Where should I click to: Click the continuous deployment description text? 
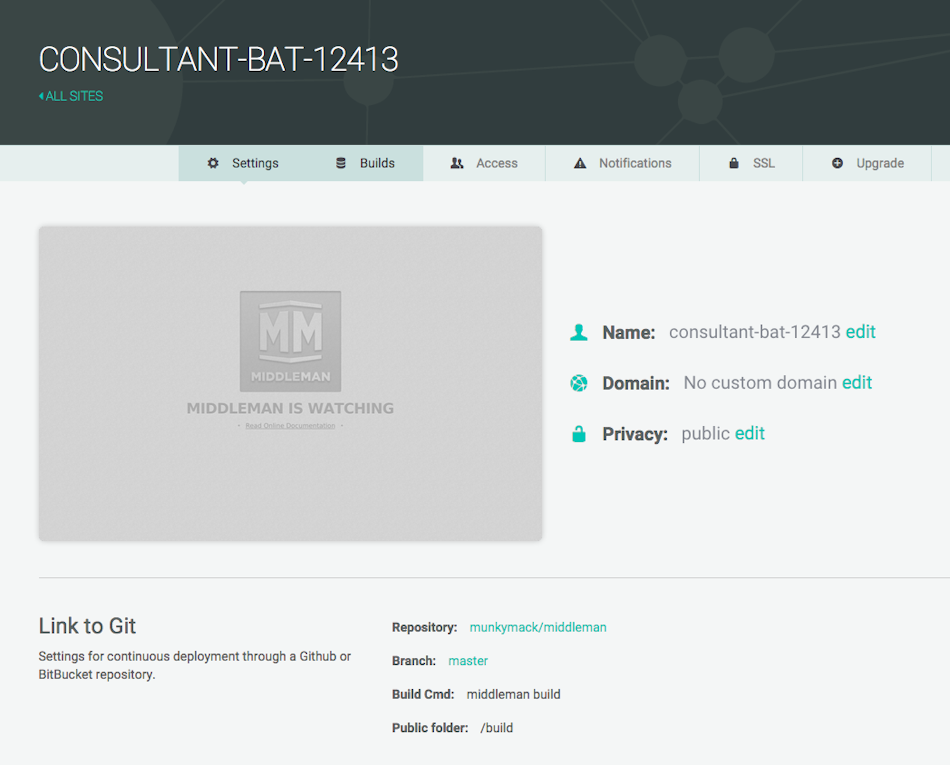[194, 666]
